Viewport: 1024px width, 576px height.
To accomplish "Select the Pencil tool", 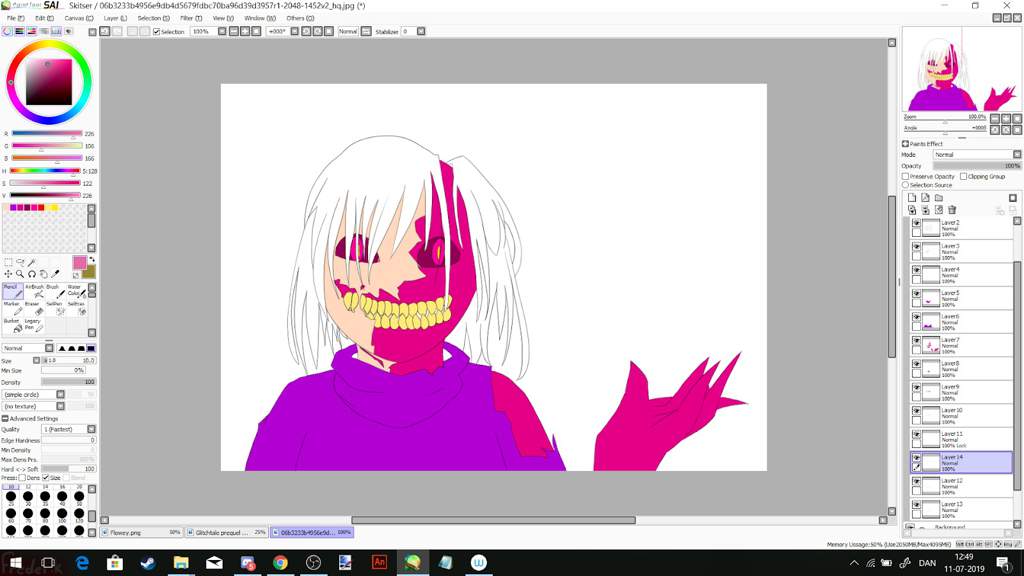I will [x=12, y=291].
